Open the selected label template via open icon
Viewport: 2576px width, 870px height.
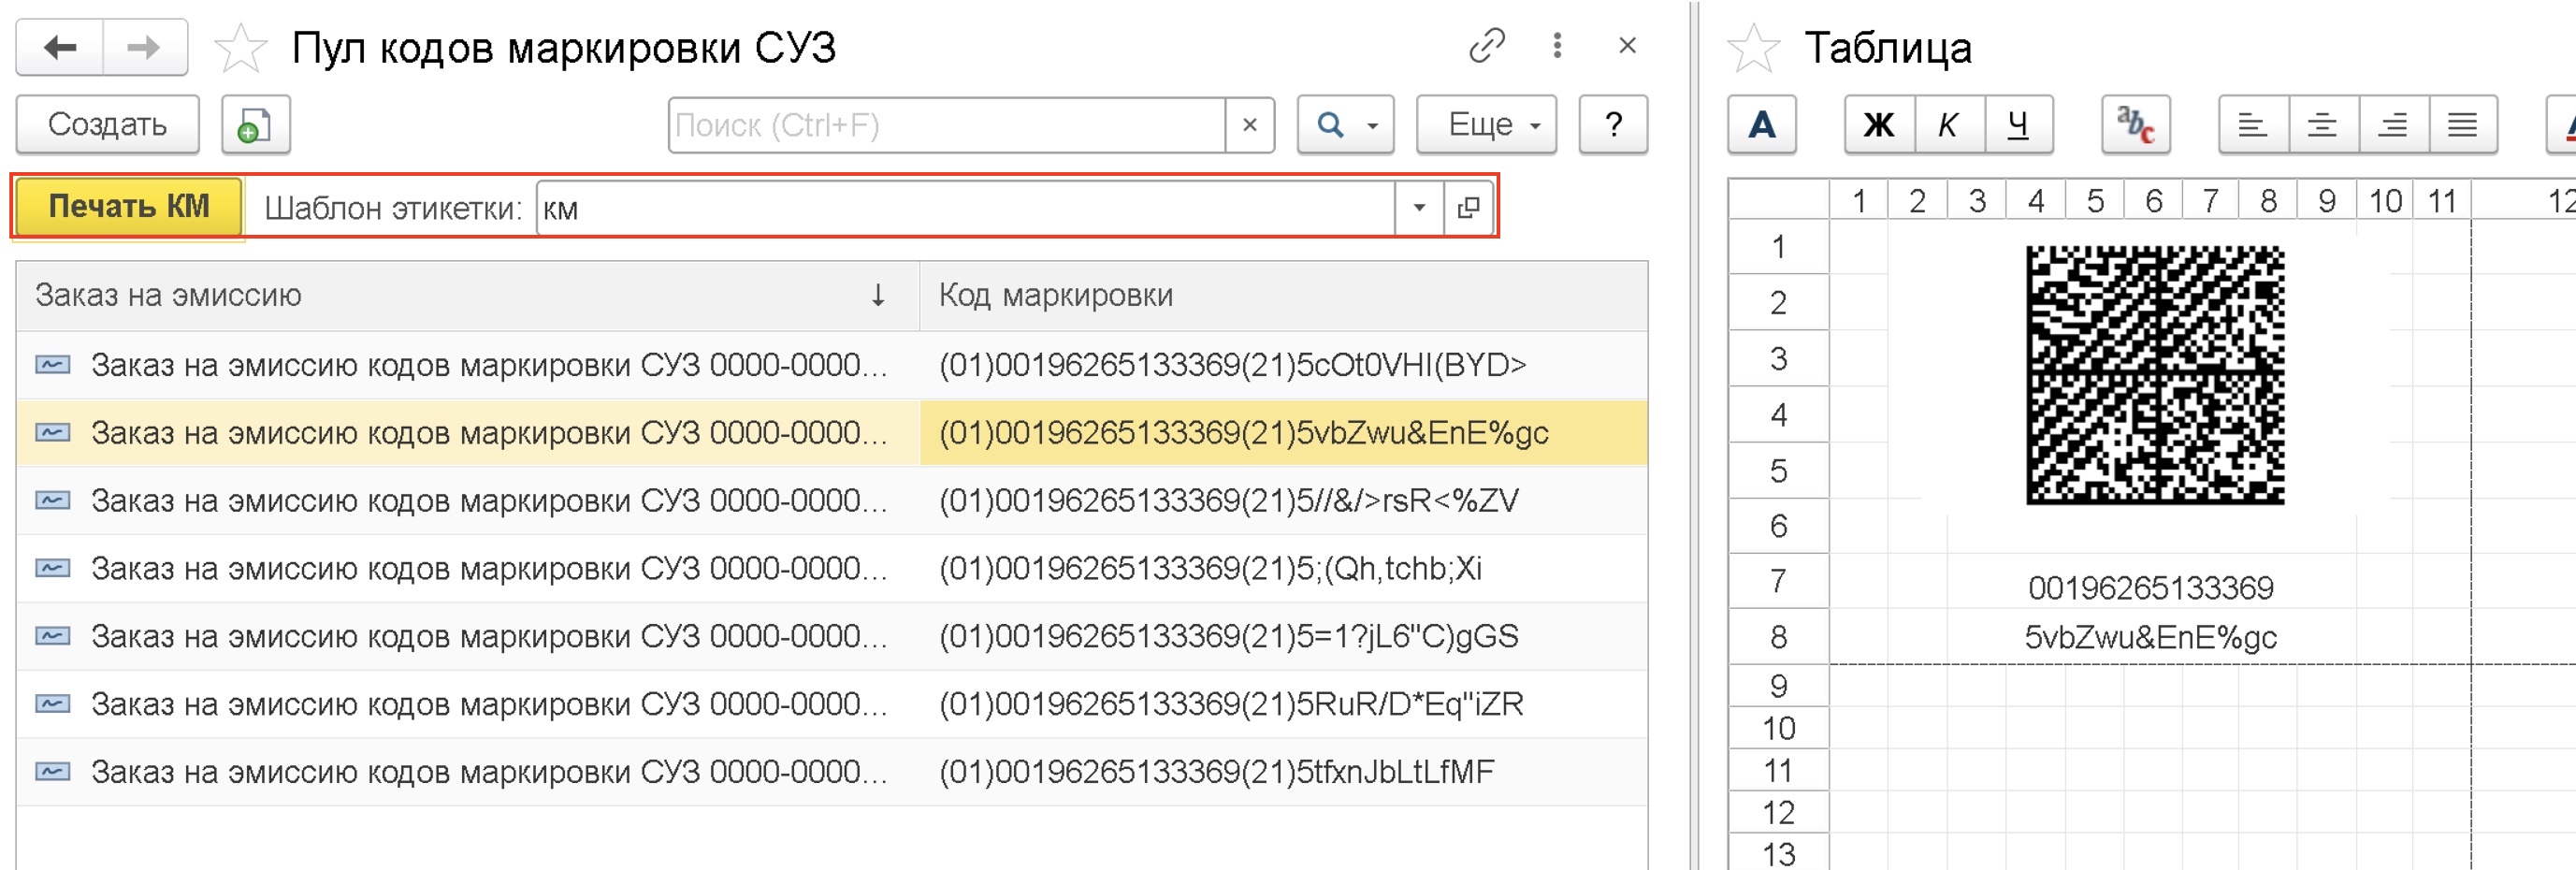[x=1468, y=208]
